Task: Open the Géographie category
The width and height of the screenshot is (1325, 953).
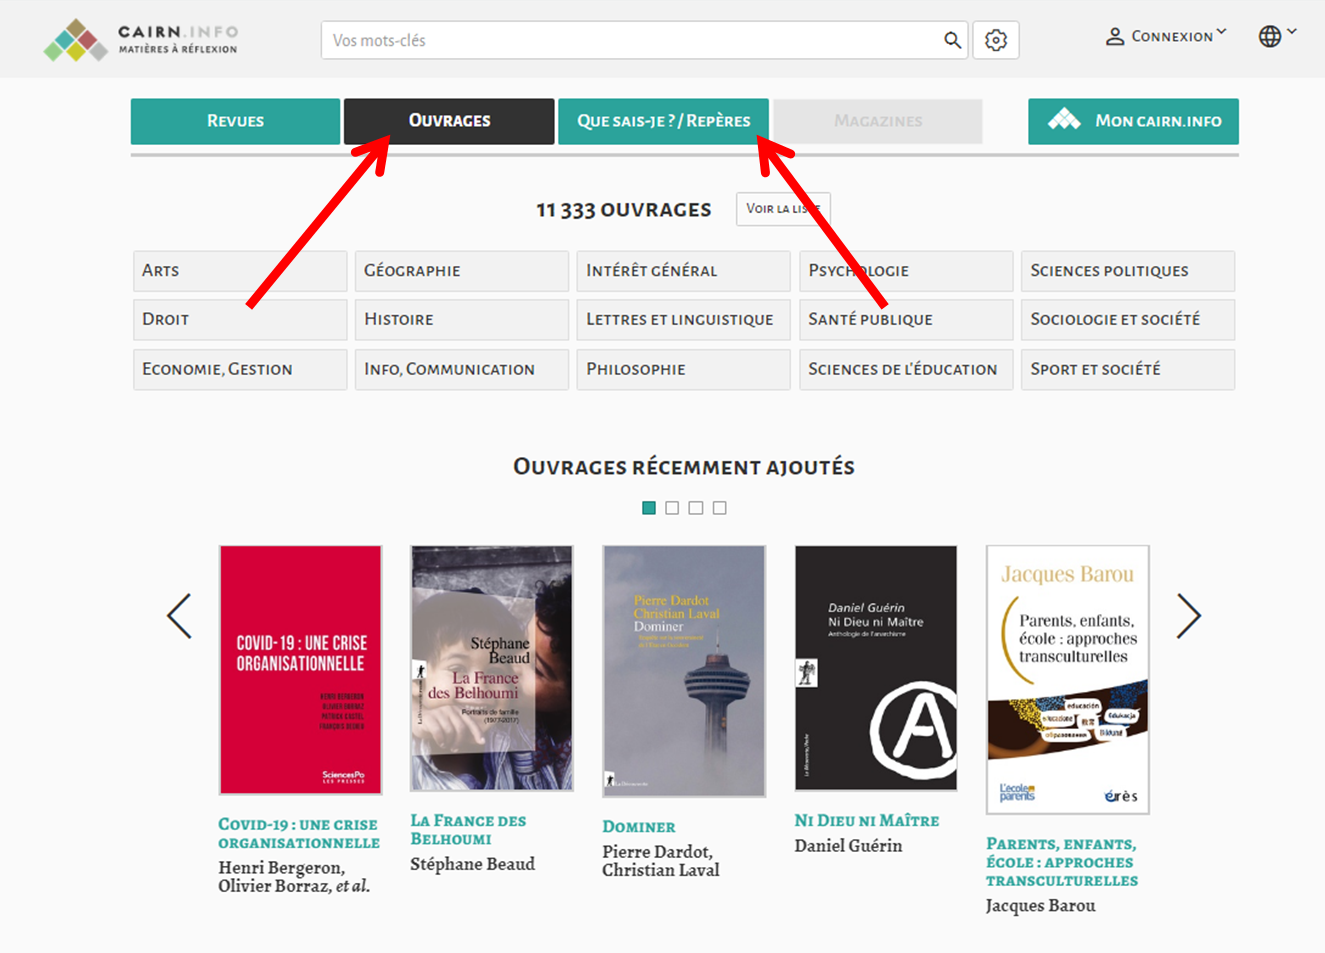Action: pos(462,271)
